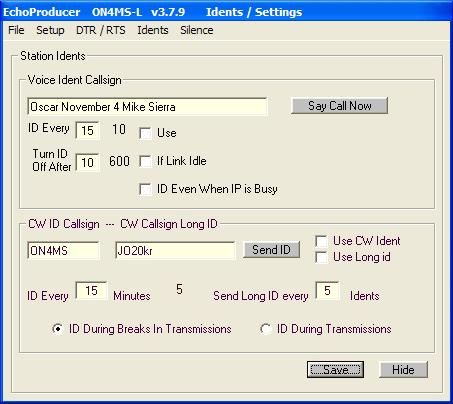Open the DTR / RTS menu
453x404 pixels.
click(x=101, y=30)
